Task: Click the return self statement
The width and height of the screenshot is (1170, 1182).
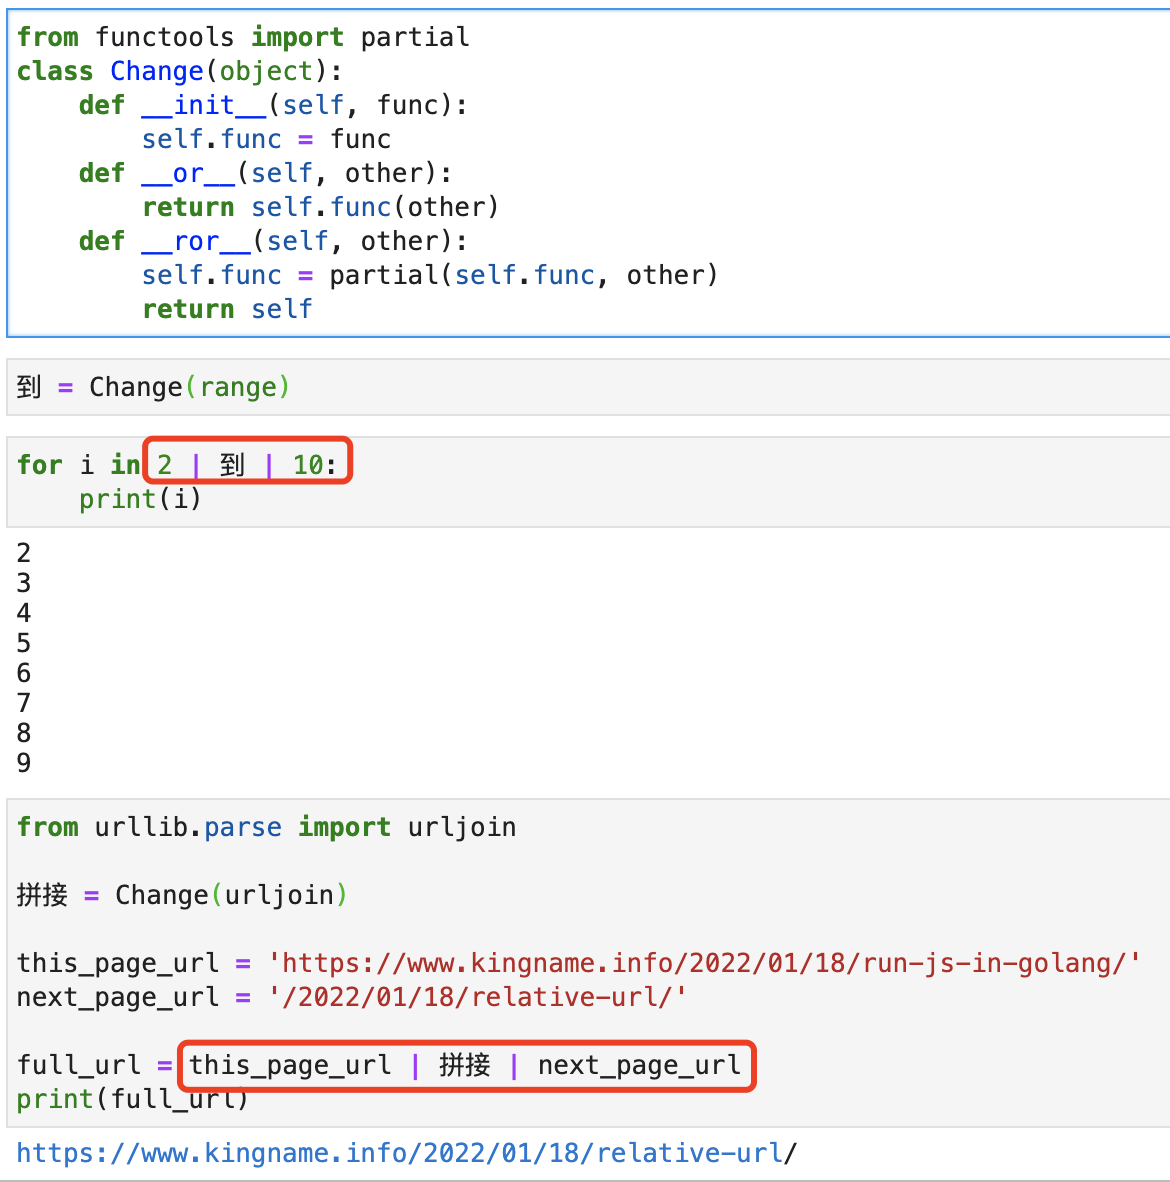Action: tap(227, 309)
